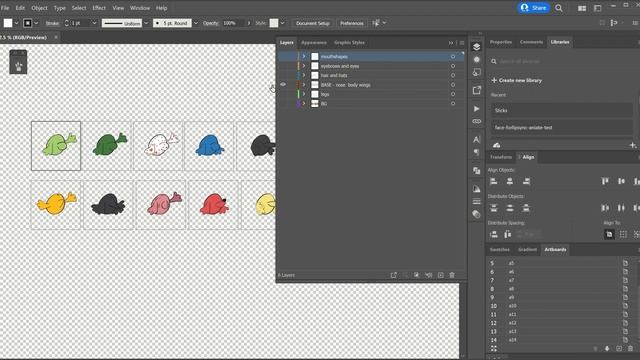640x360 pixels.
Task: Expand the BASE layer
Action: tap(304, 84)
